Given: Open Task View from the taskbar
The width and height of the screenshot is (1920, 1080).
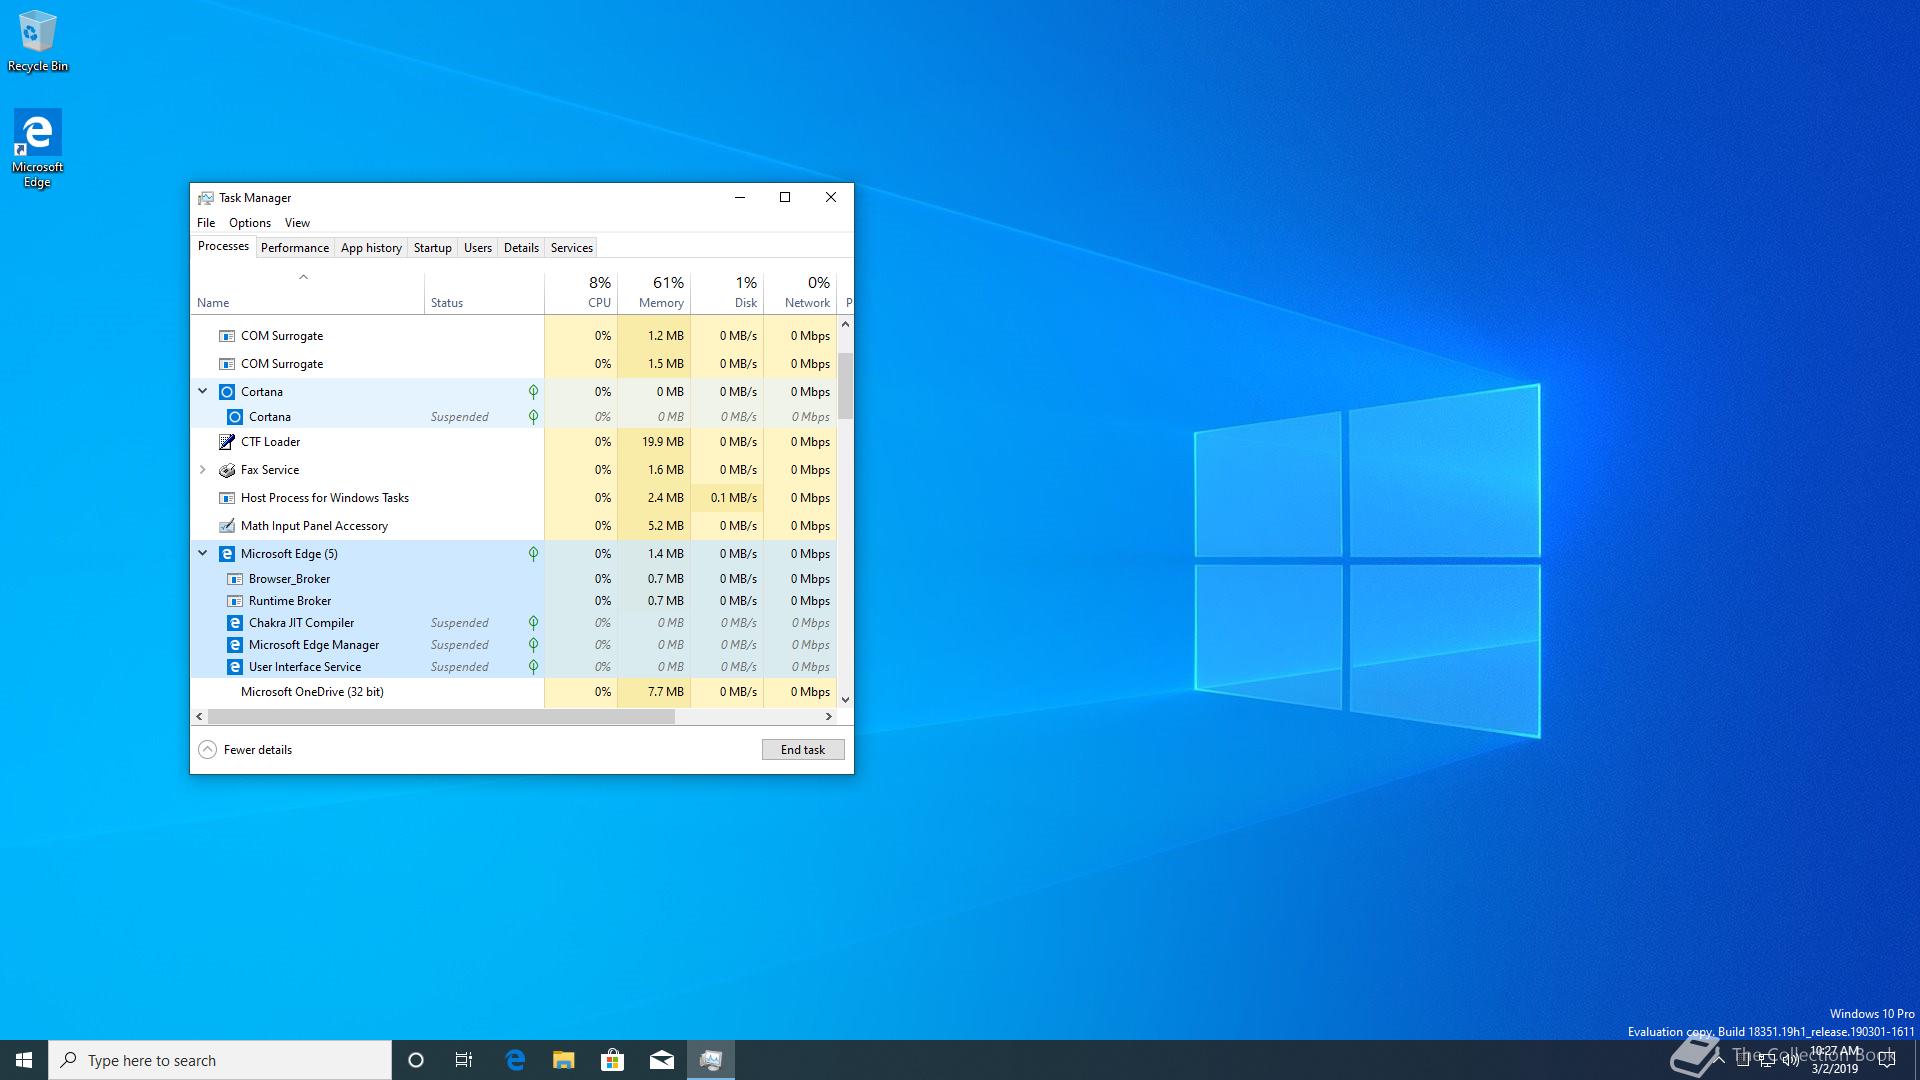Looking at the screenshot, I should 464,1060.
